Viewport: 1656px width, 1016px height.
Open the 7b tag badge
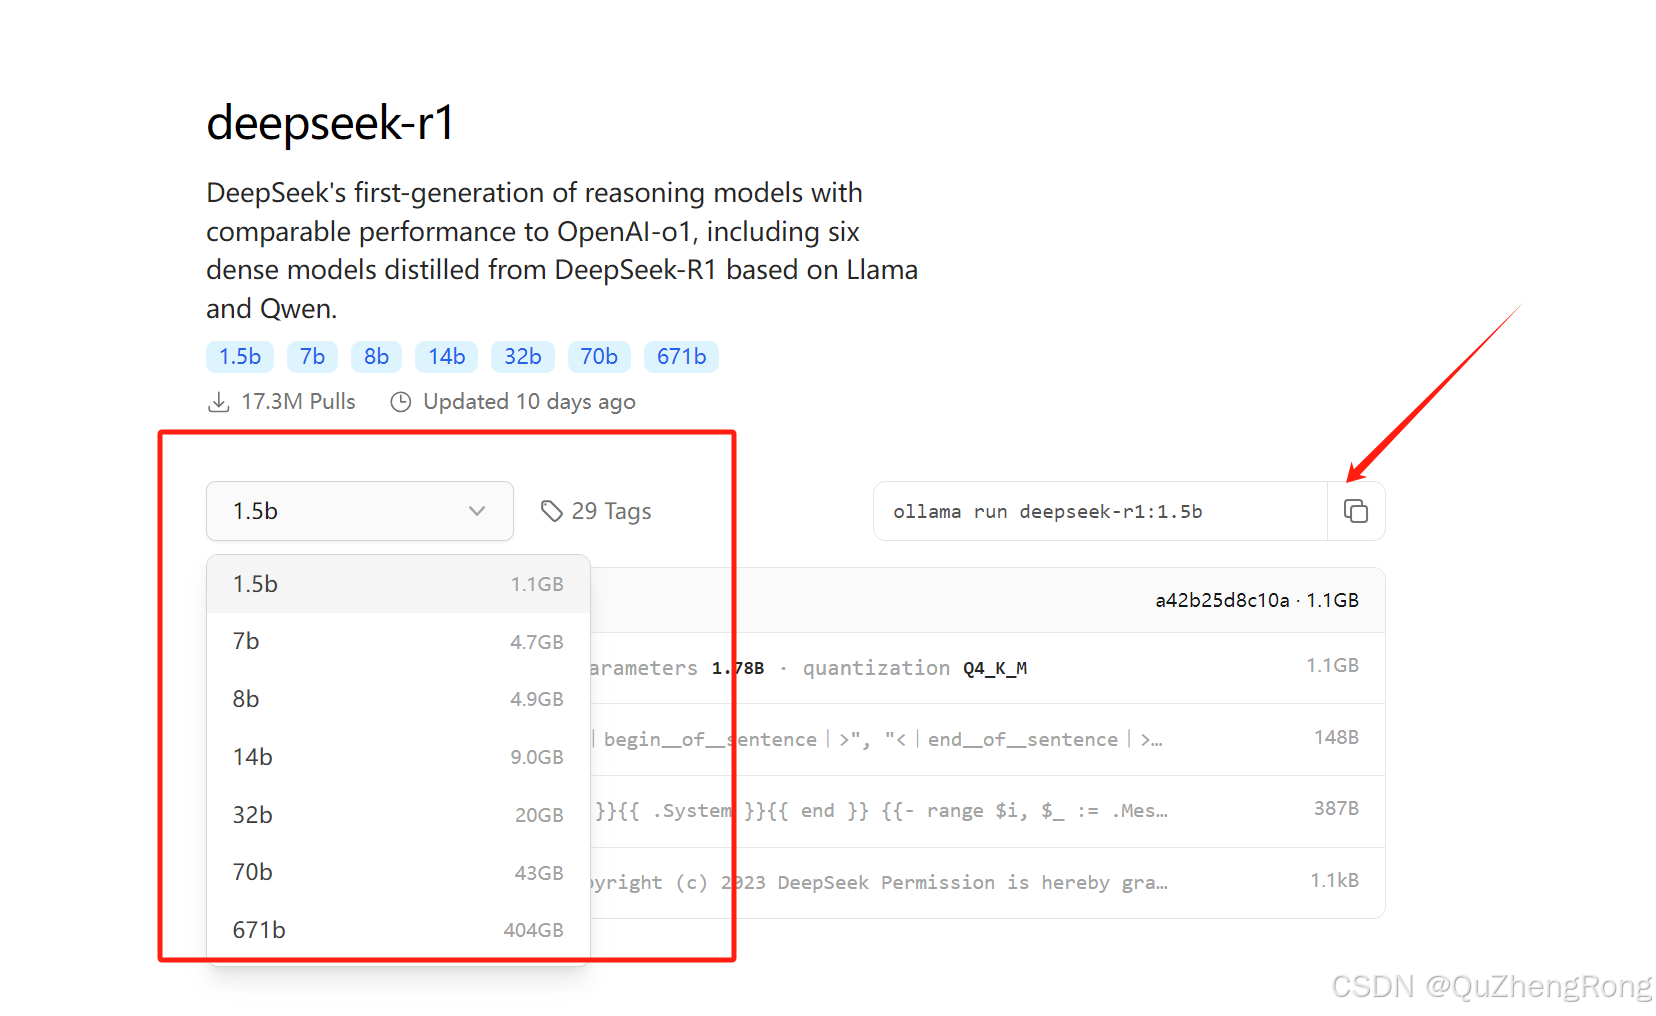[312, 357]
